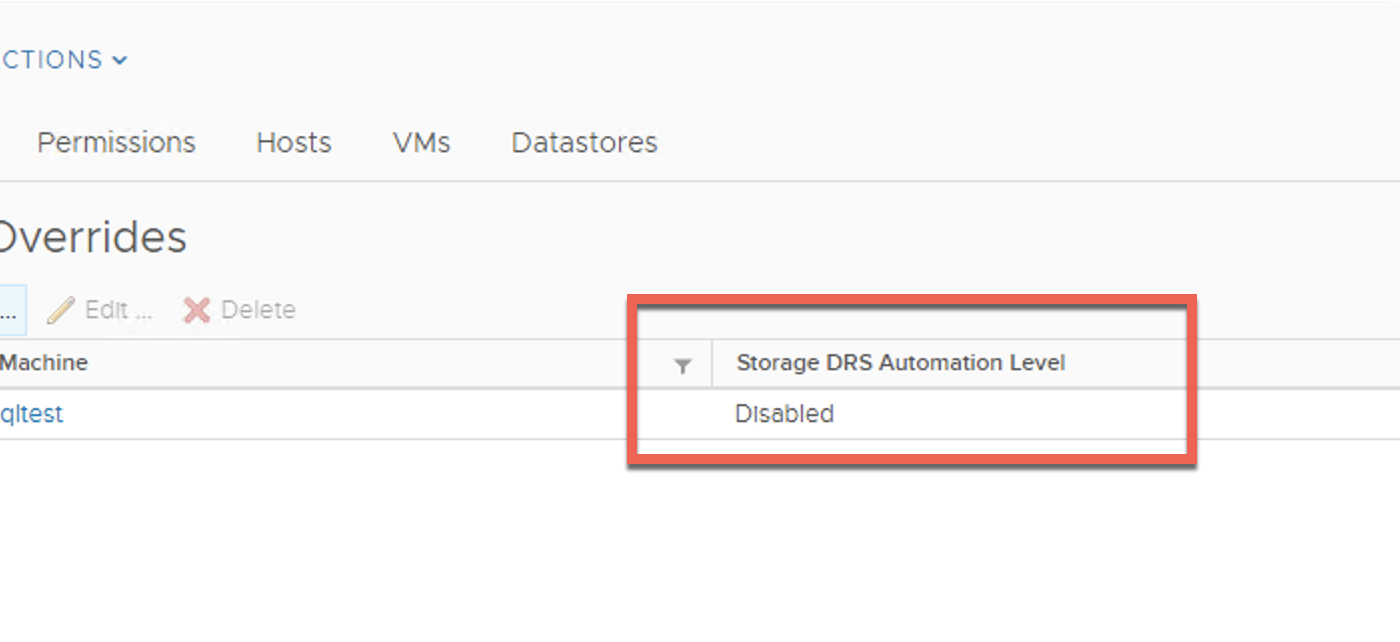The image size is (1400, 642).
Task: Click the Delete button label
Action: pyautogui.click(x=258, y=310)
